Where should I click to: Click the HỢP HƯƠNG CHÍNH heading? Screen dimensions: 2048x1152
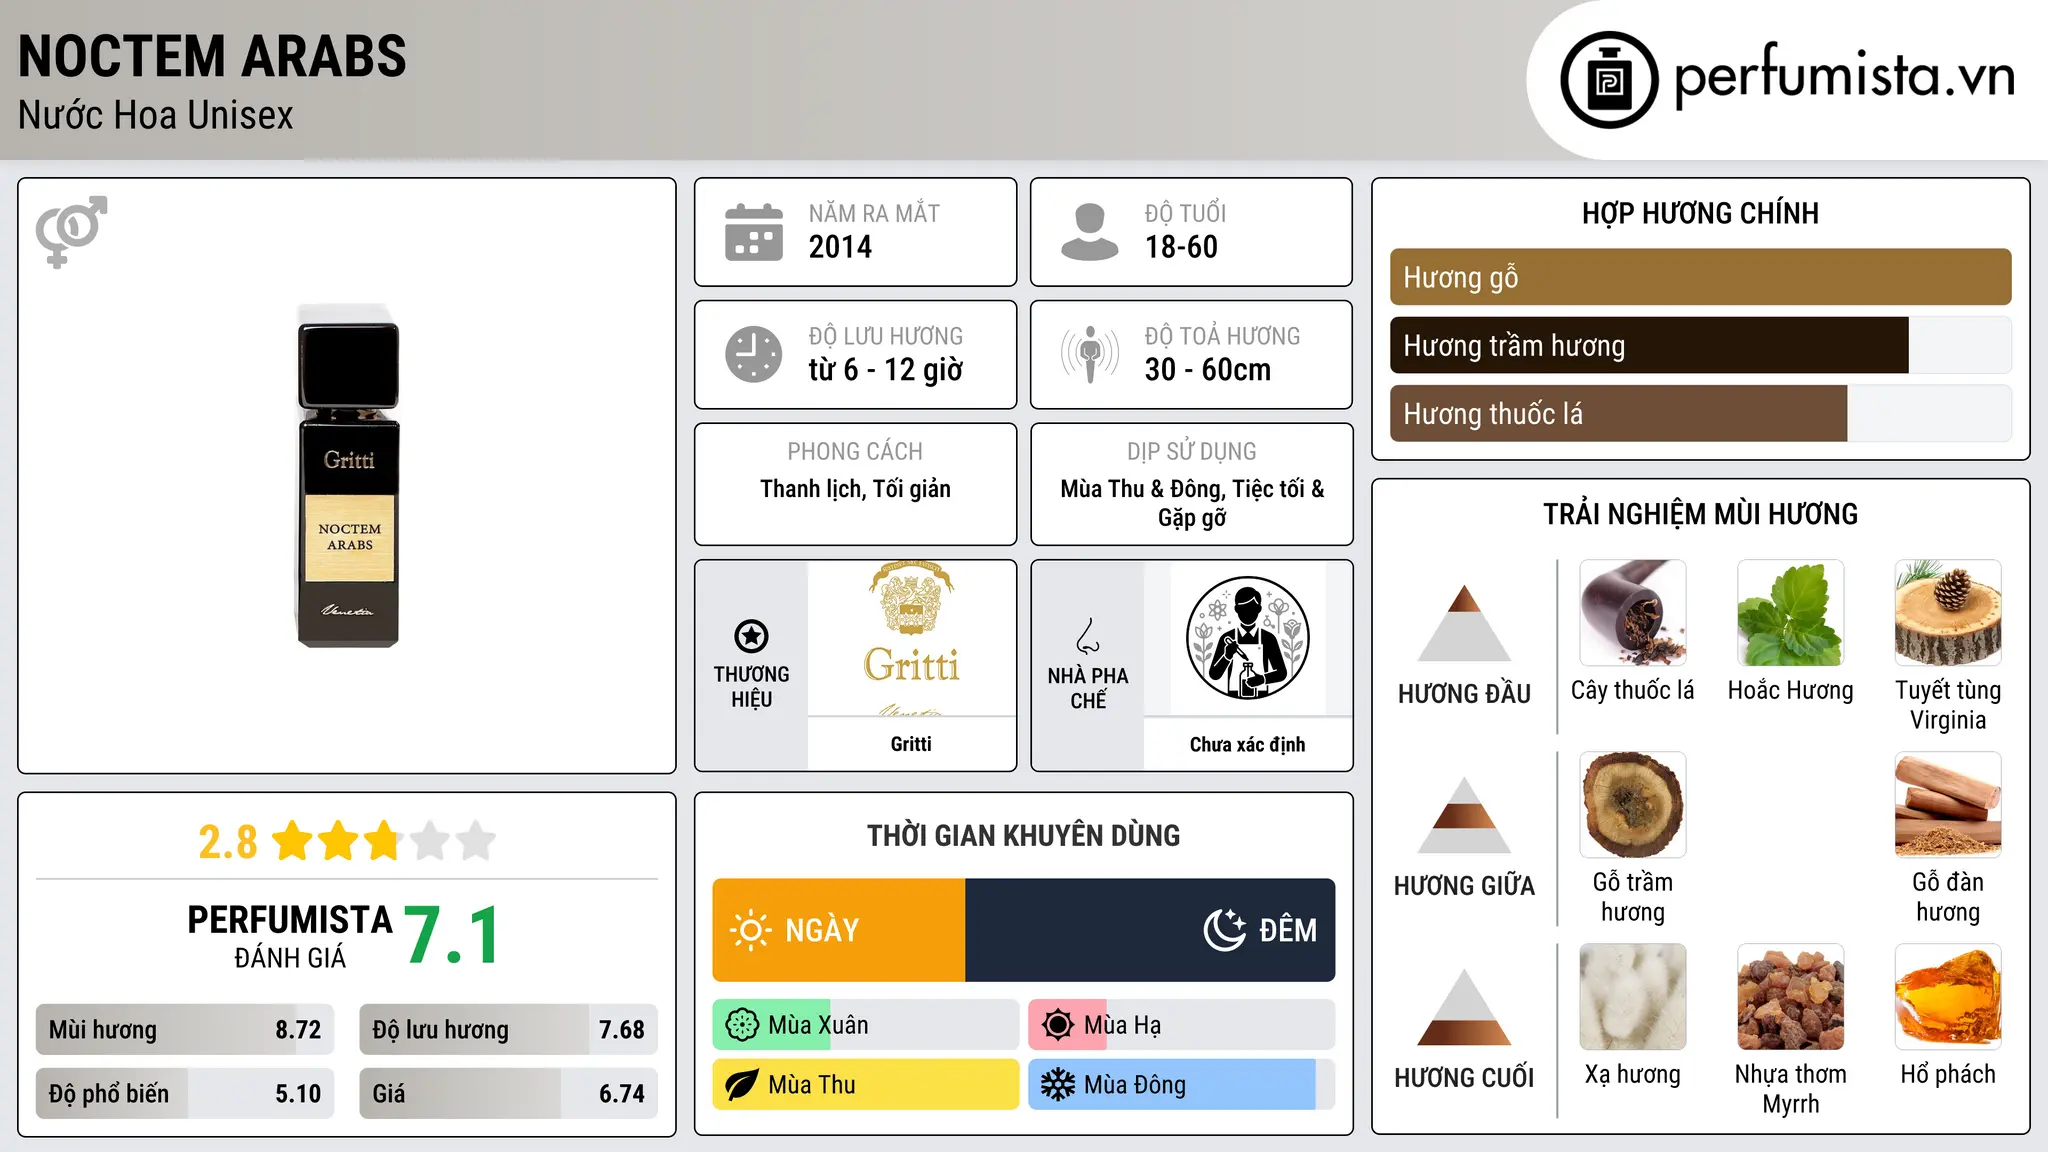click(1700, 214)
